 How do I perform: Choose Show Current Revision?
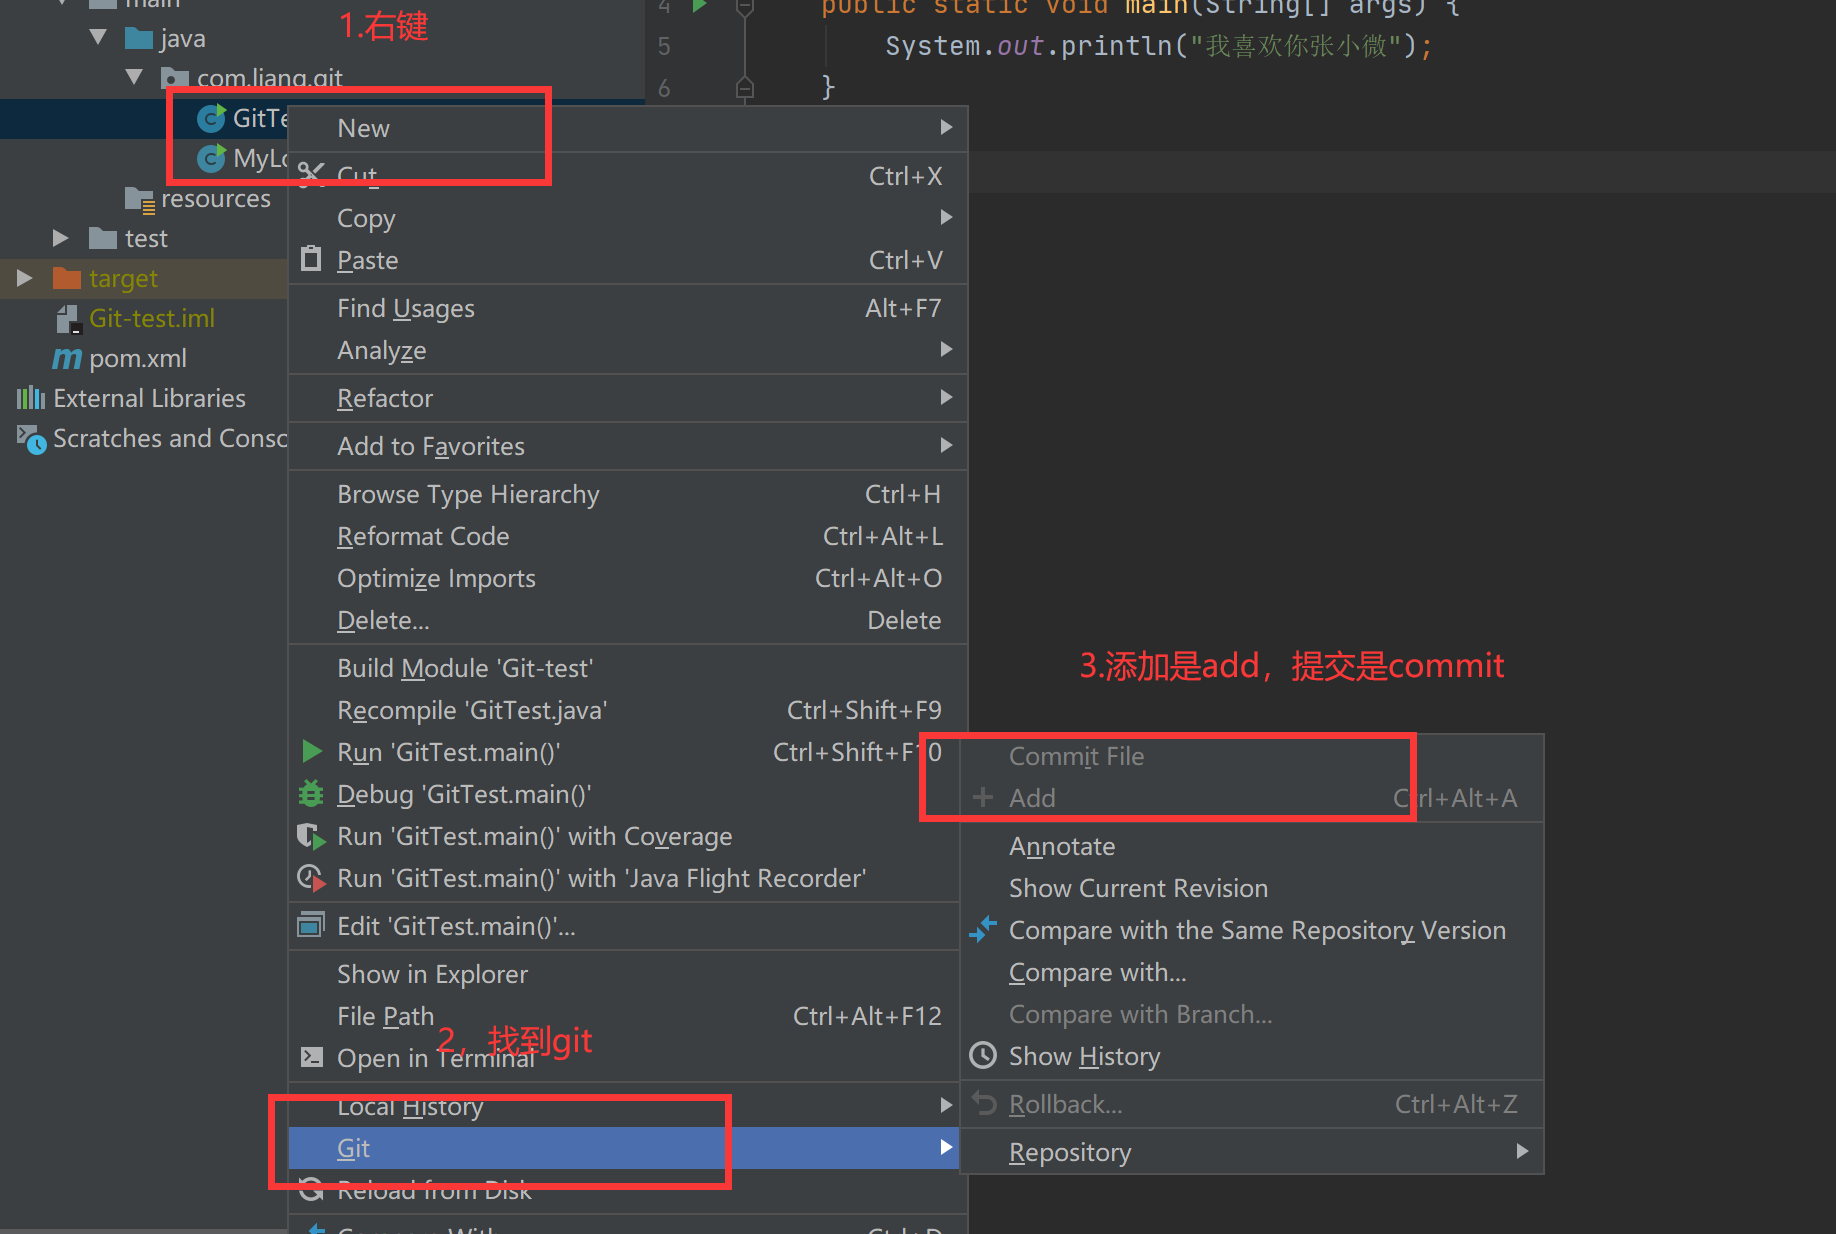pyautogui.click(x=1252, y=888)
